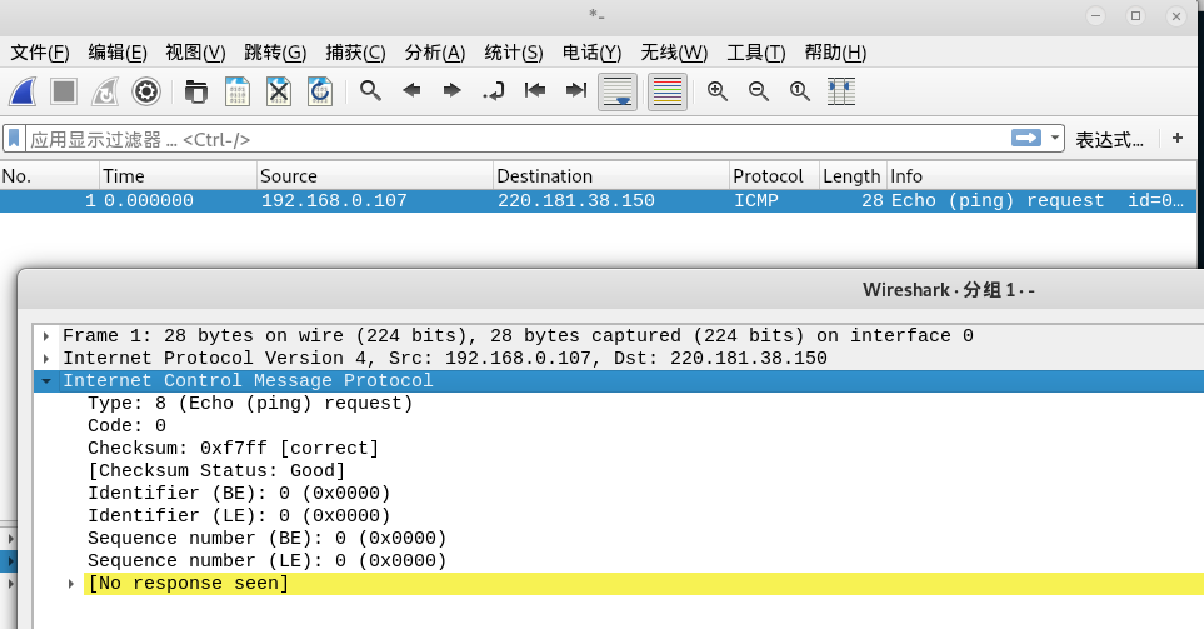Sort by the Length column header
The image size is (1204, 629).
pyautogui.click(x=853, y=176)
